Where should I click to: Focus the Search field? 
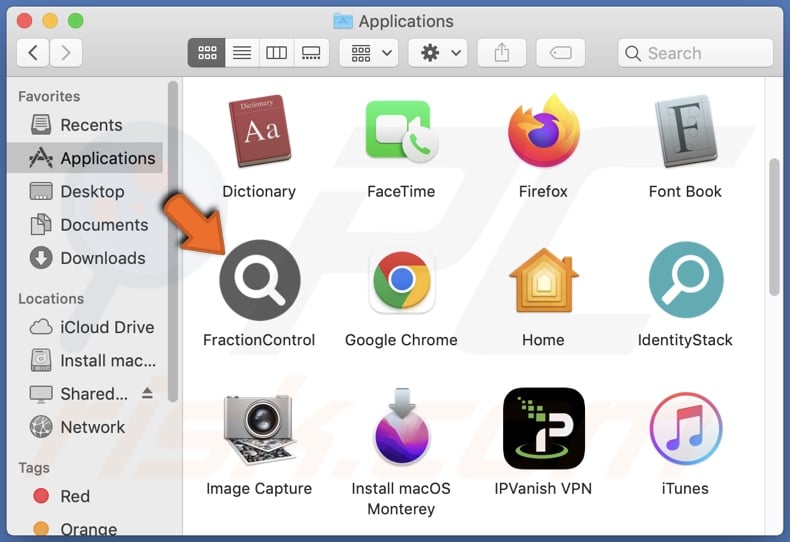tap(695, 53)
